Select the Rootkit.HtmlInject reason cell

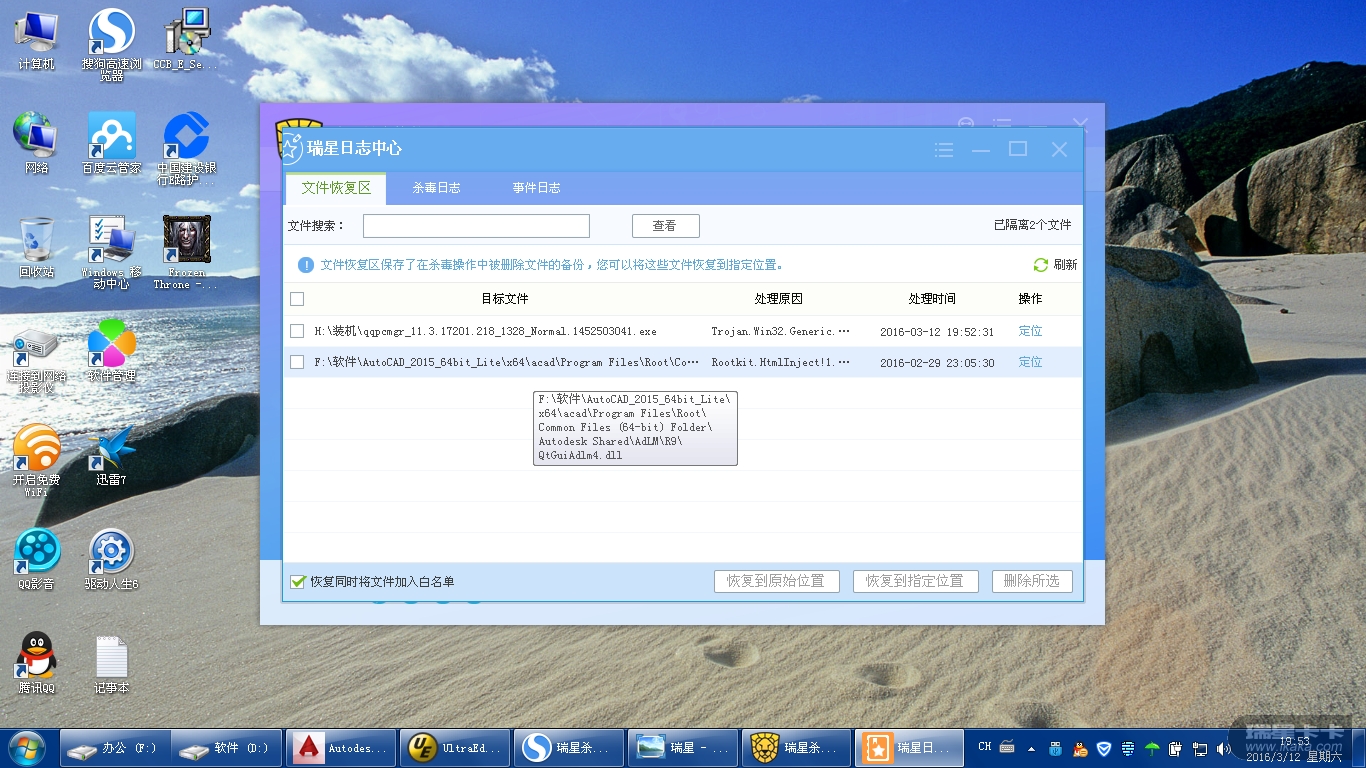(781, 362)
